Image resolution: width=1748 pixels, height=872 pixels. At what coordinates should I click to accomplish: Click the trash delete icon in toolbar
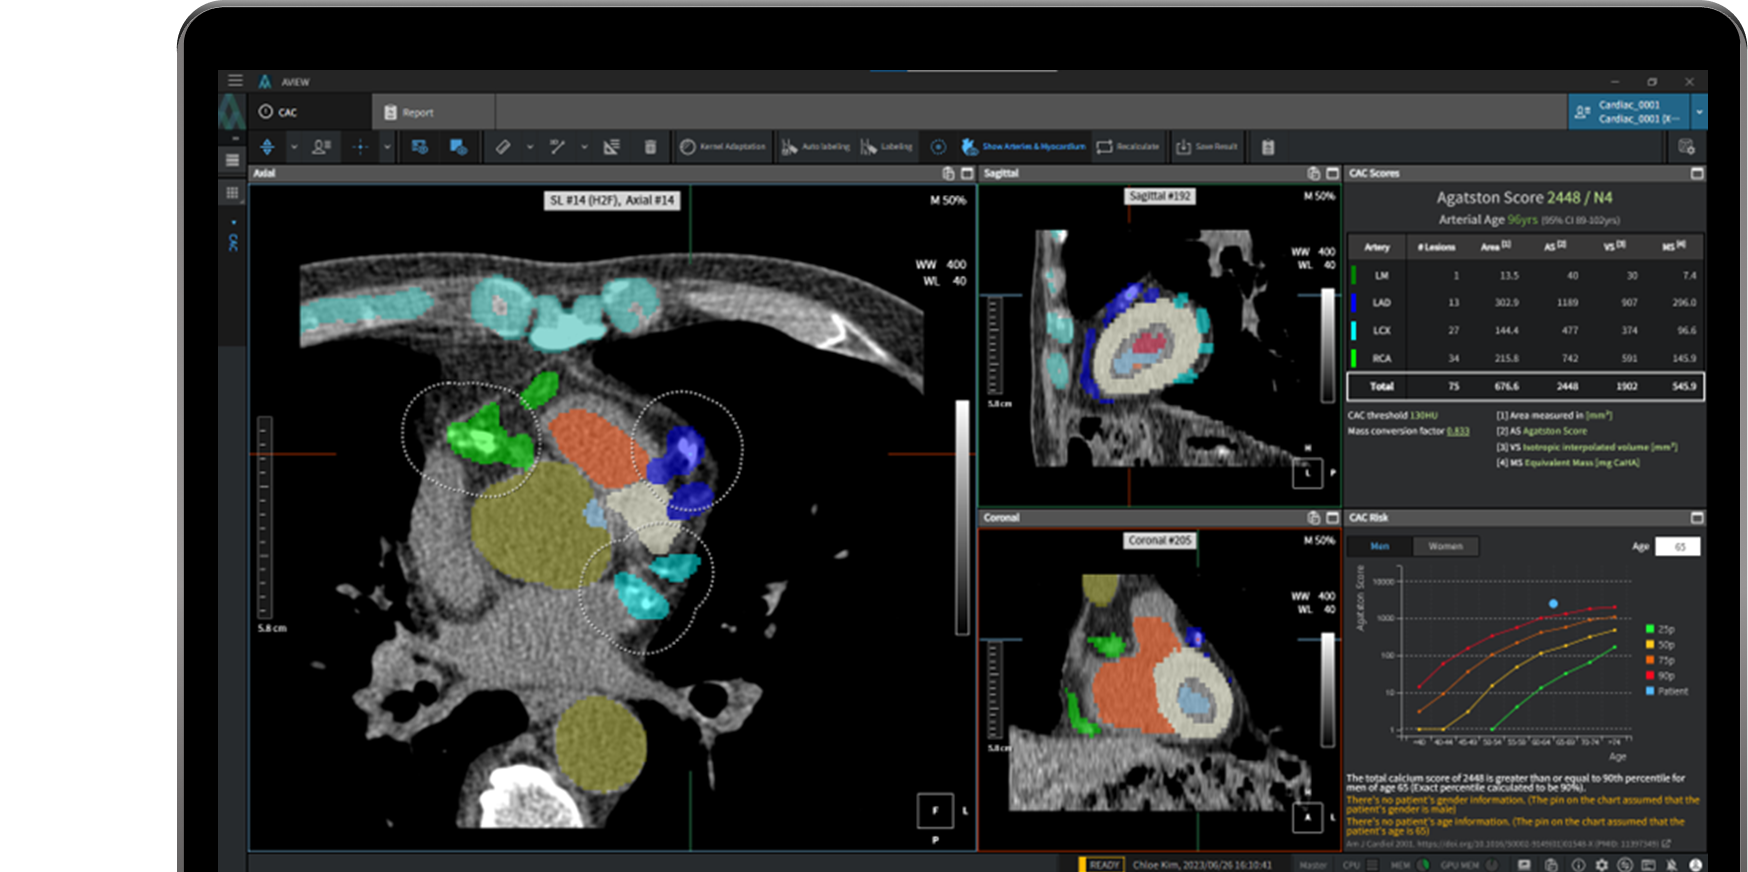click(x=650, y=147)
